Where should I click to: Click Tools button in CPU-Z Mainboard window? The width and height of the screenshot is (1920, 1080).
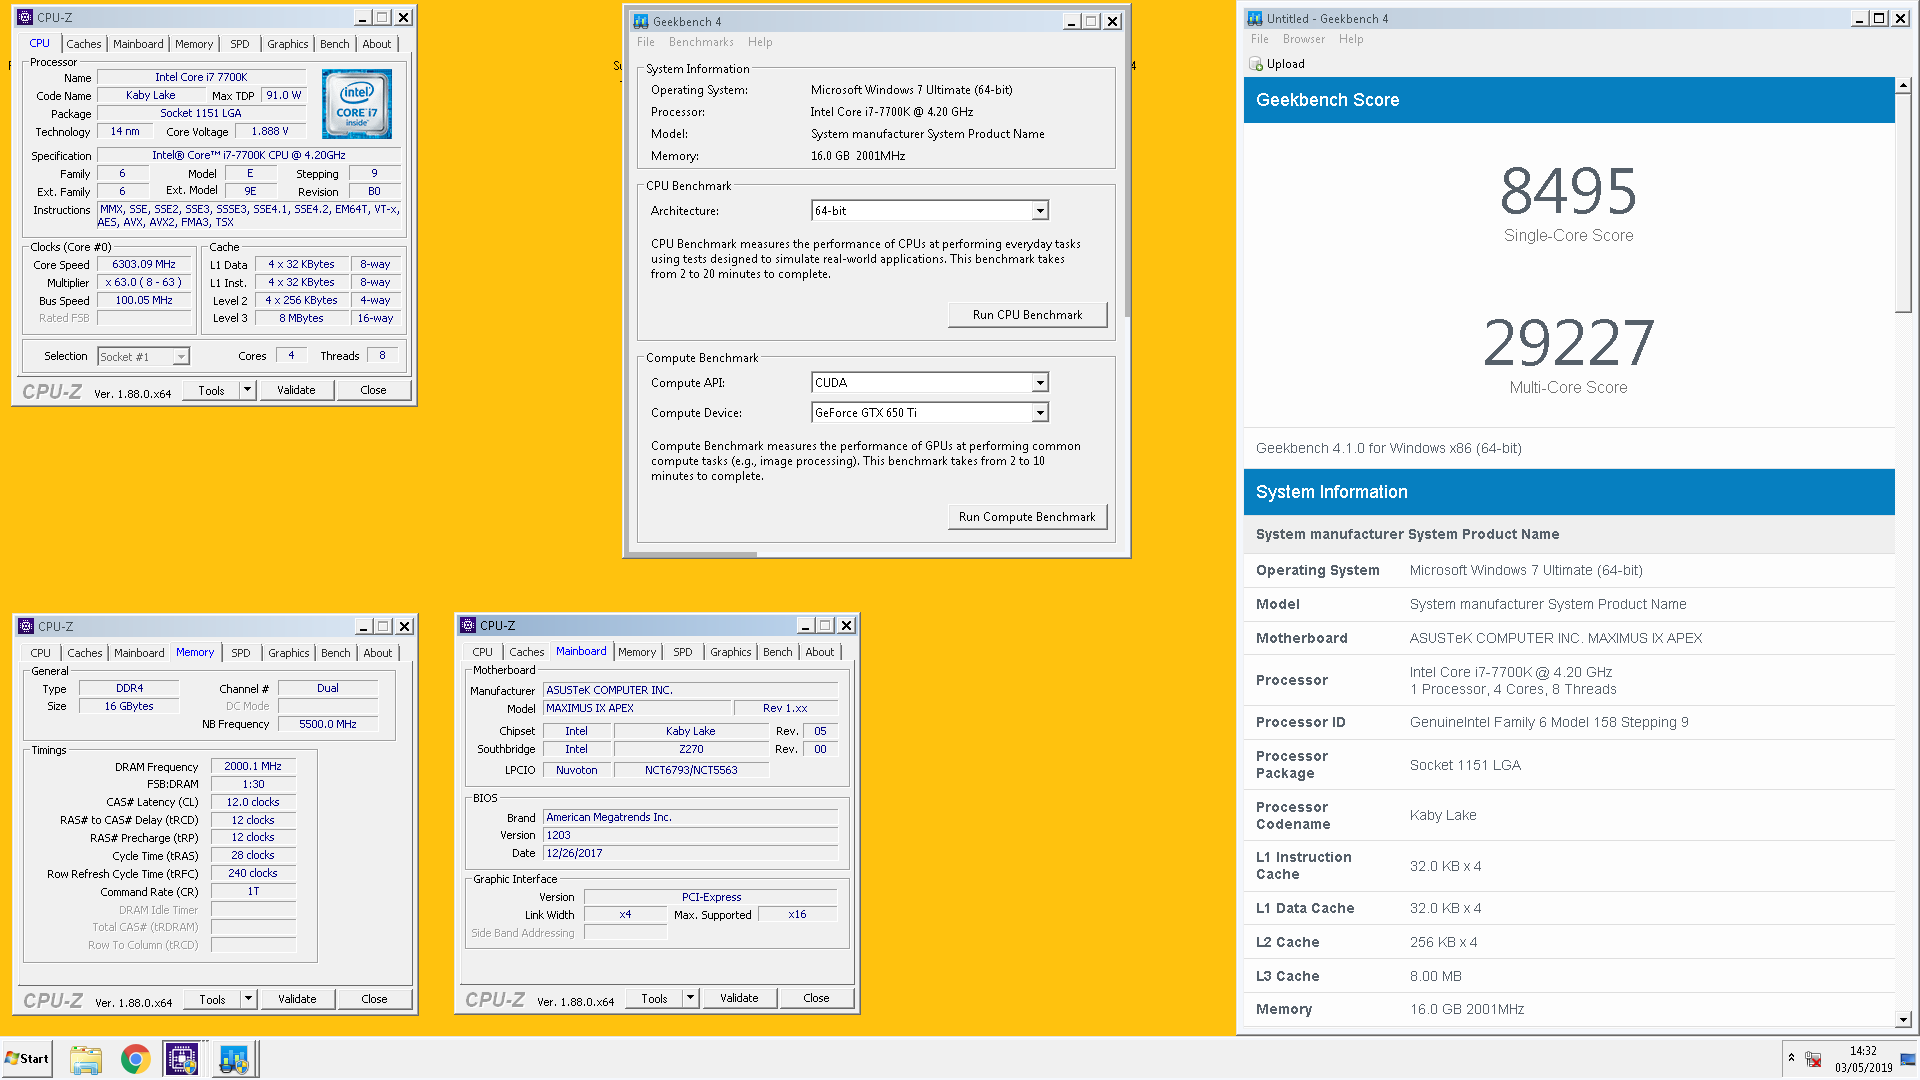tap(654, 998)
